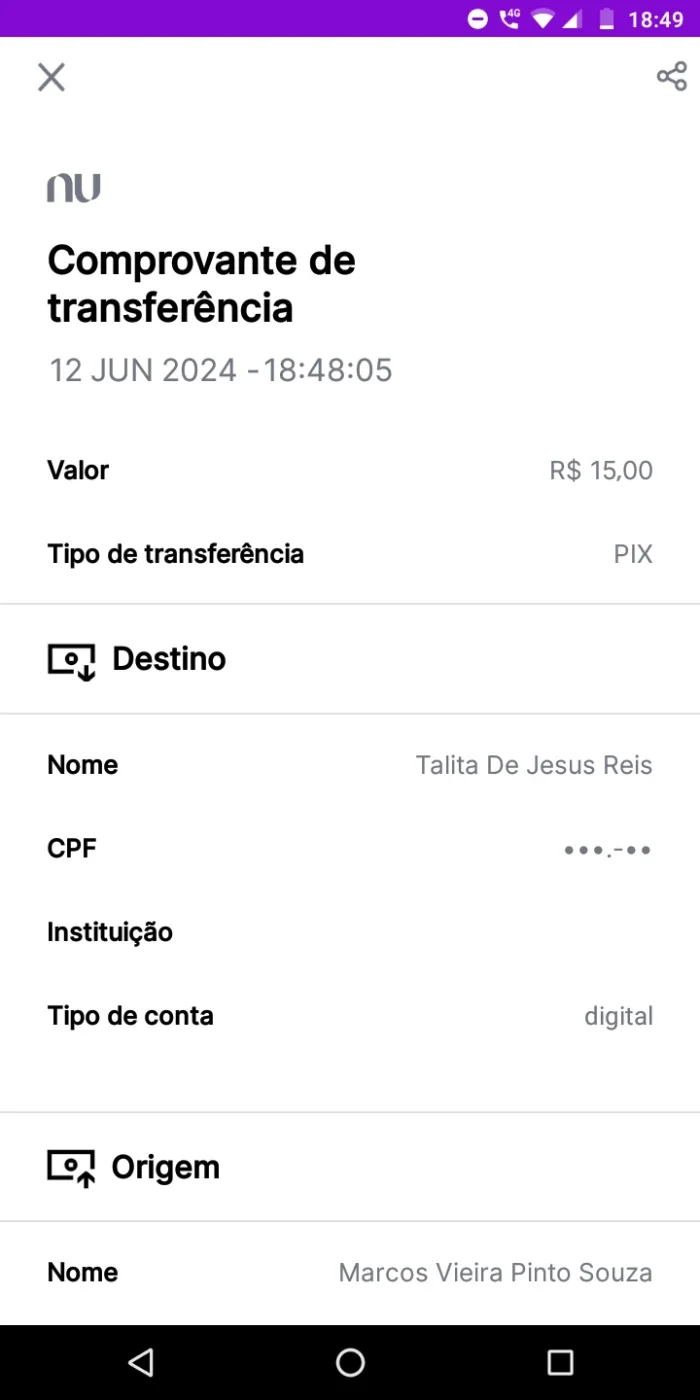Select the Destino section header

click(350, 659)
